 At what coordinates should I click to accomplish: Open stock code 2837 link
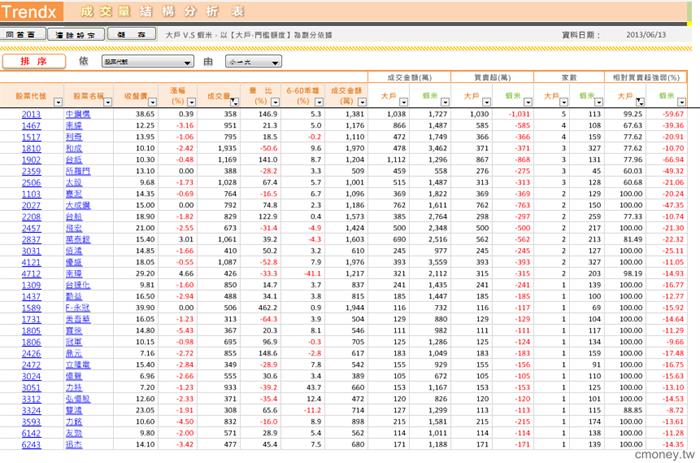tap(31, 239)
